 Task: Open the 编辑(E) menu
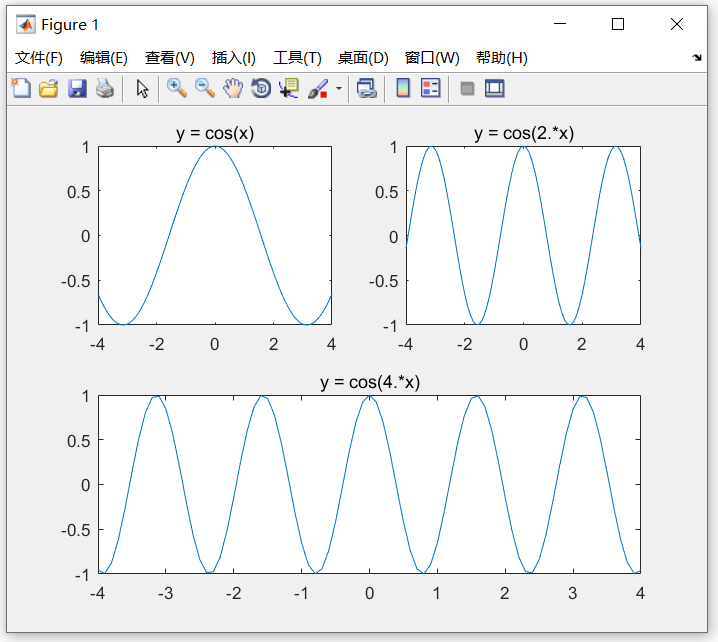103,58
